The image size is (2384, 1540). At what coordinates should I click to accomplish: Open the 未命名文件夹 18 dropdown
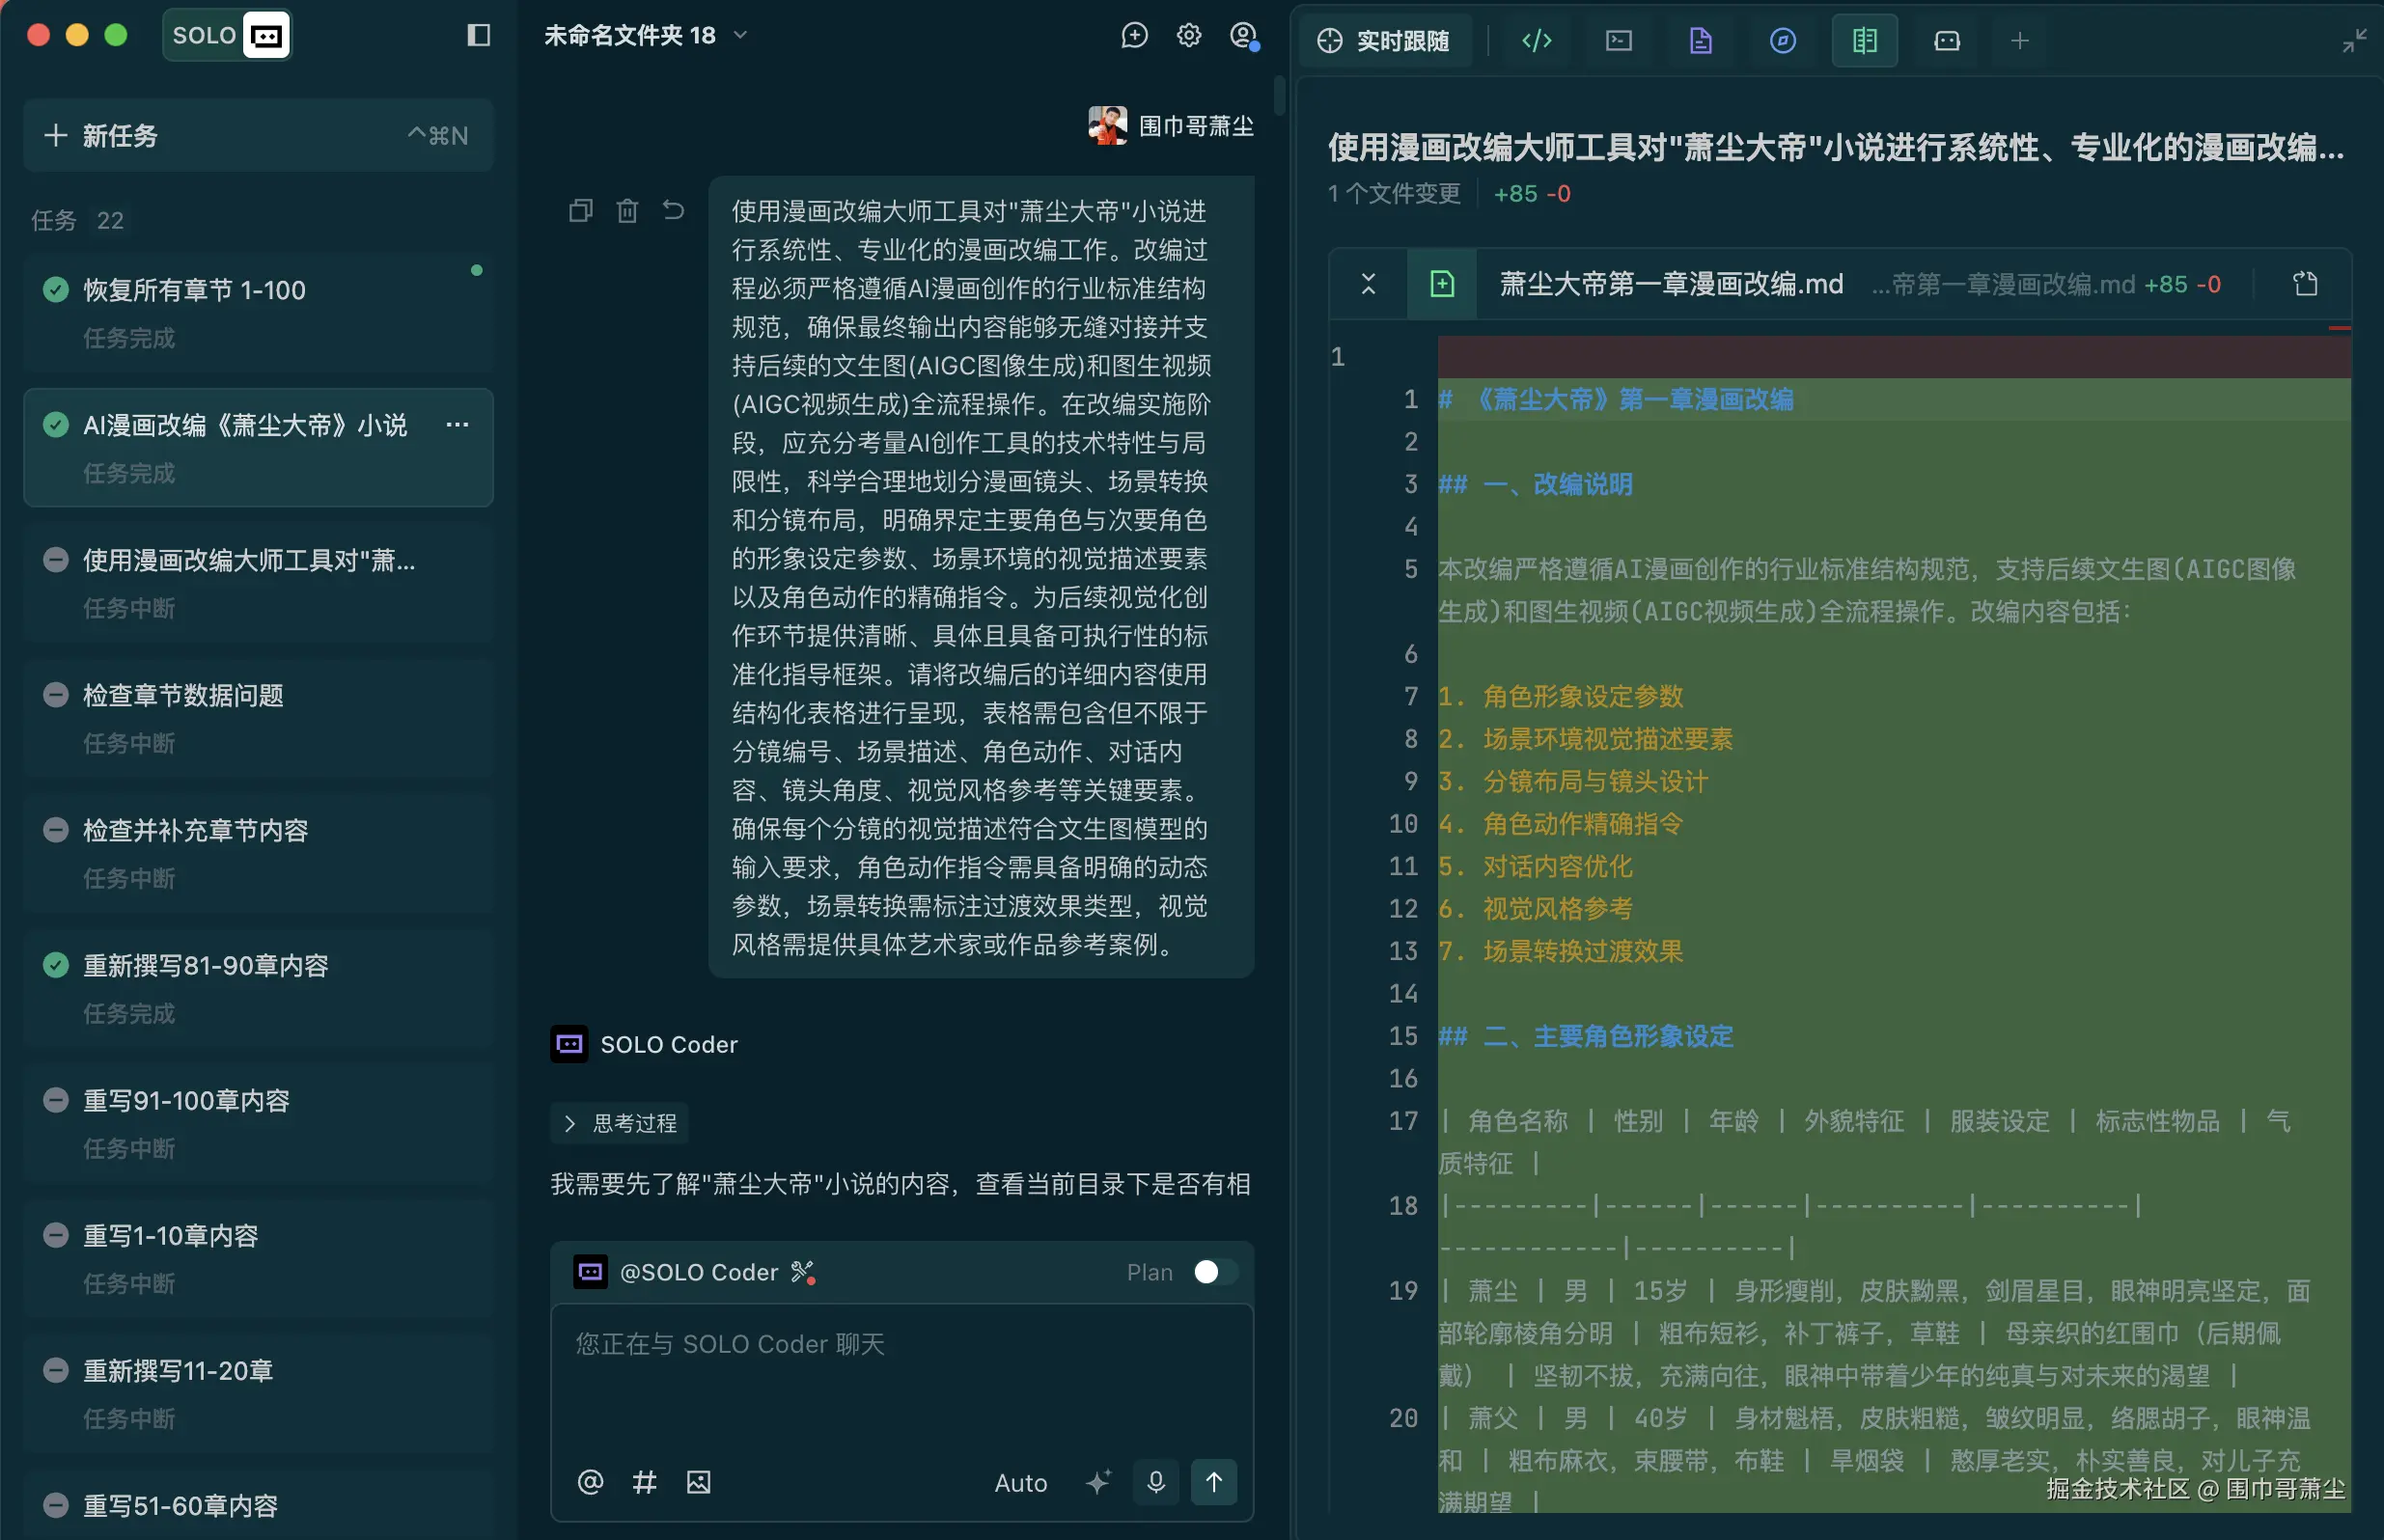(x=741, y=35)
